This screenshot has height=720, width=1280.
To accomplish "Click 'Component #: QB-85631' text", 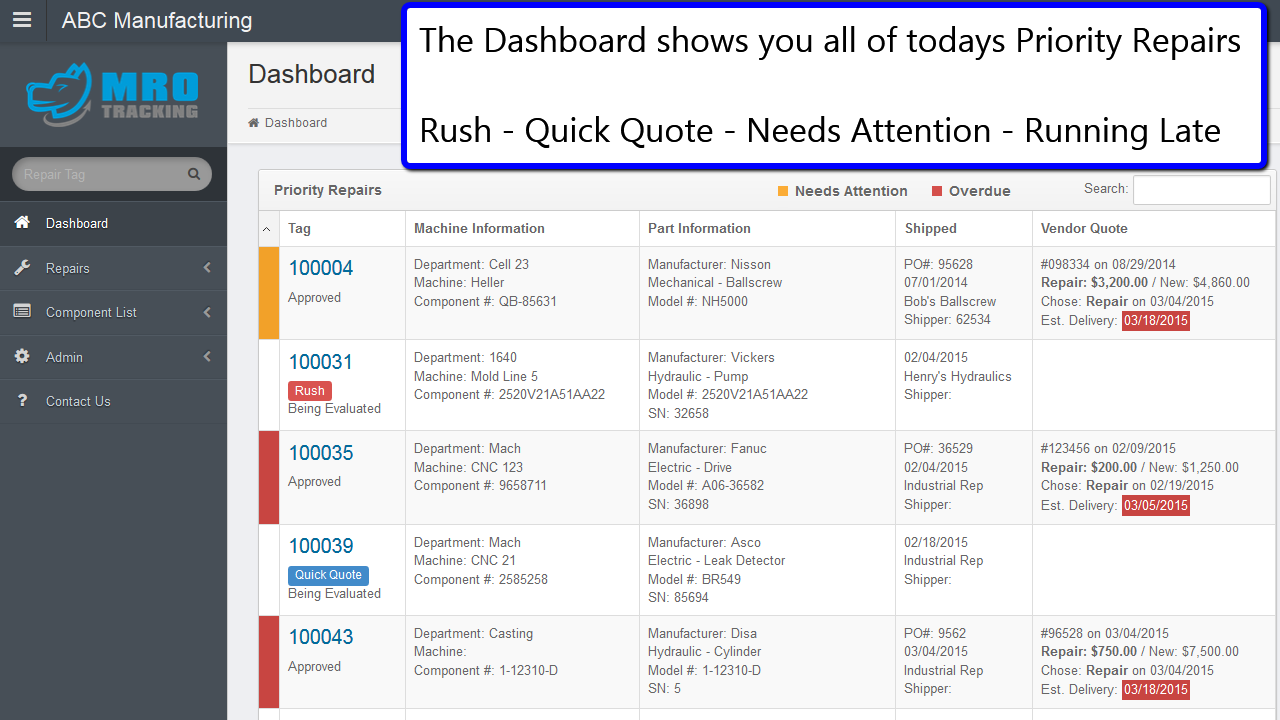I will [x=485, y=301].
